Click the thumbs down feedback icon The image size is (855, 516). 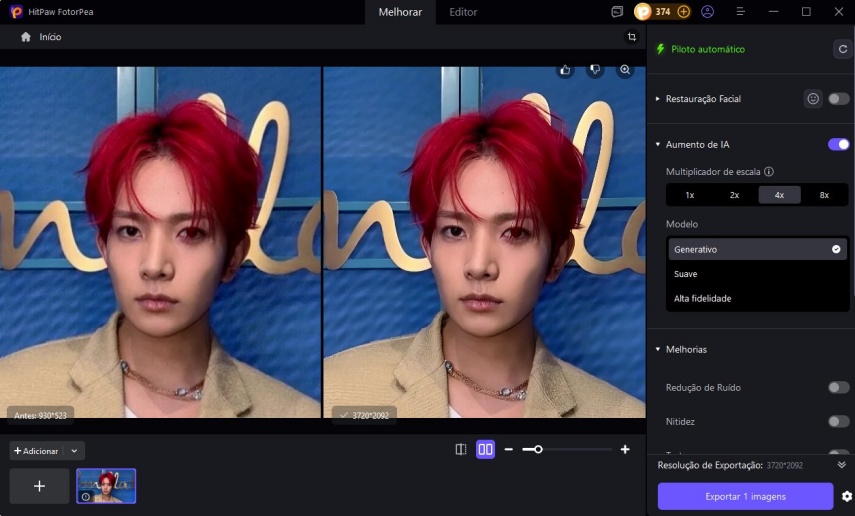(595, 70)
